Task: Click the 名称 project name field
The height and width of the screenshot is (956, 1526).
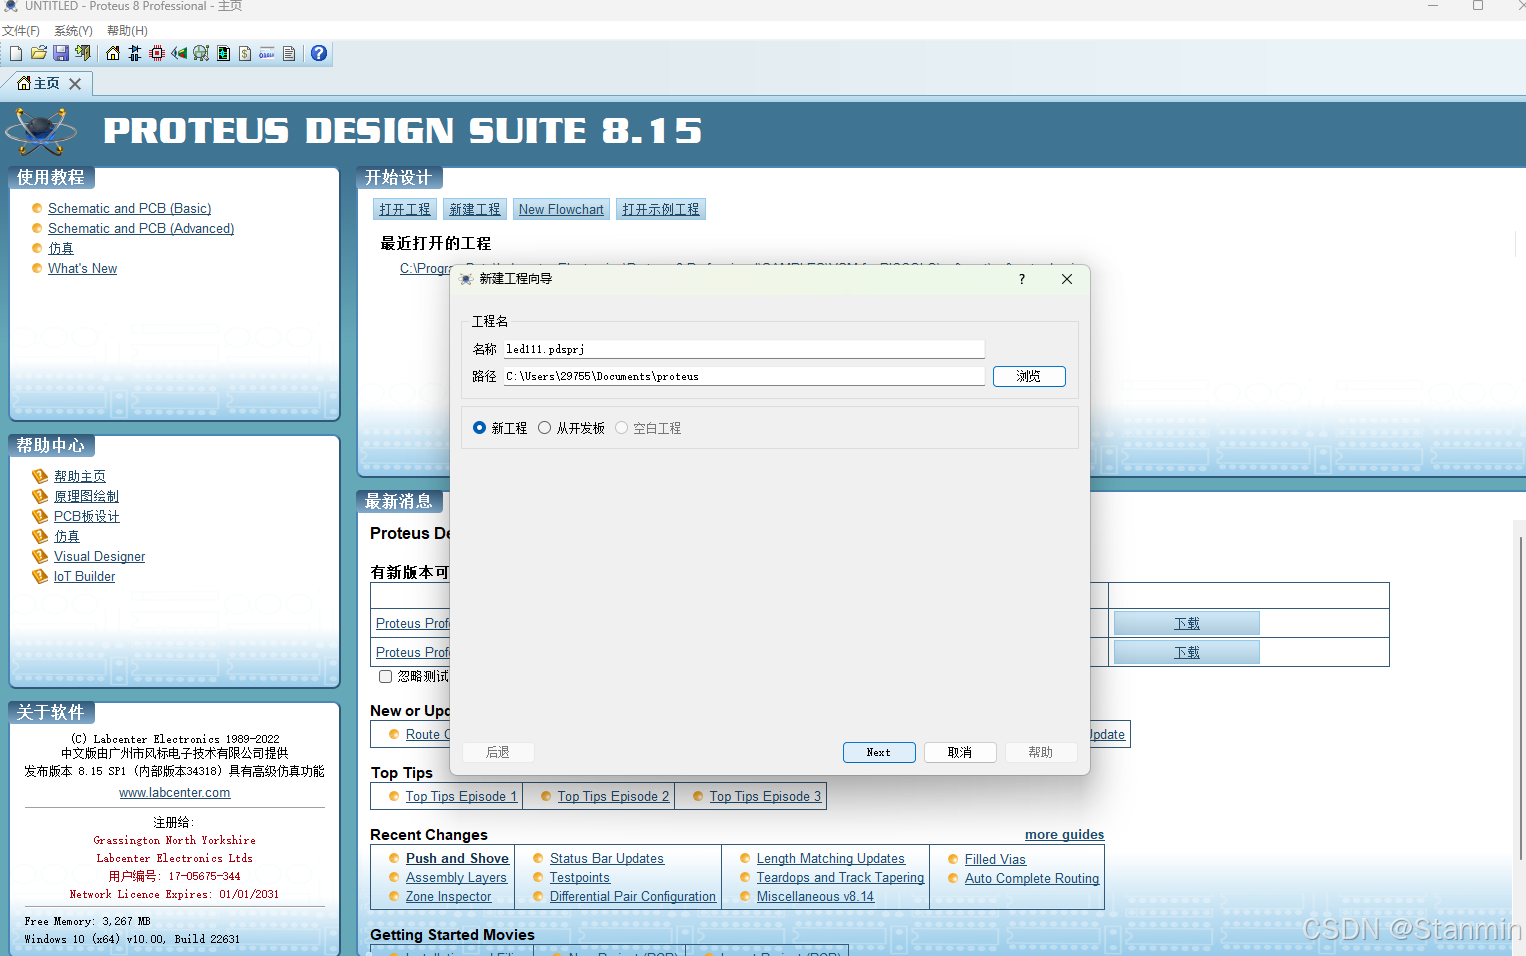Action: (744, 349)
